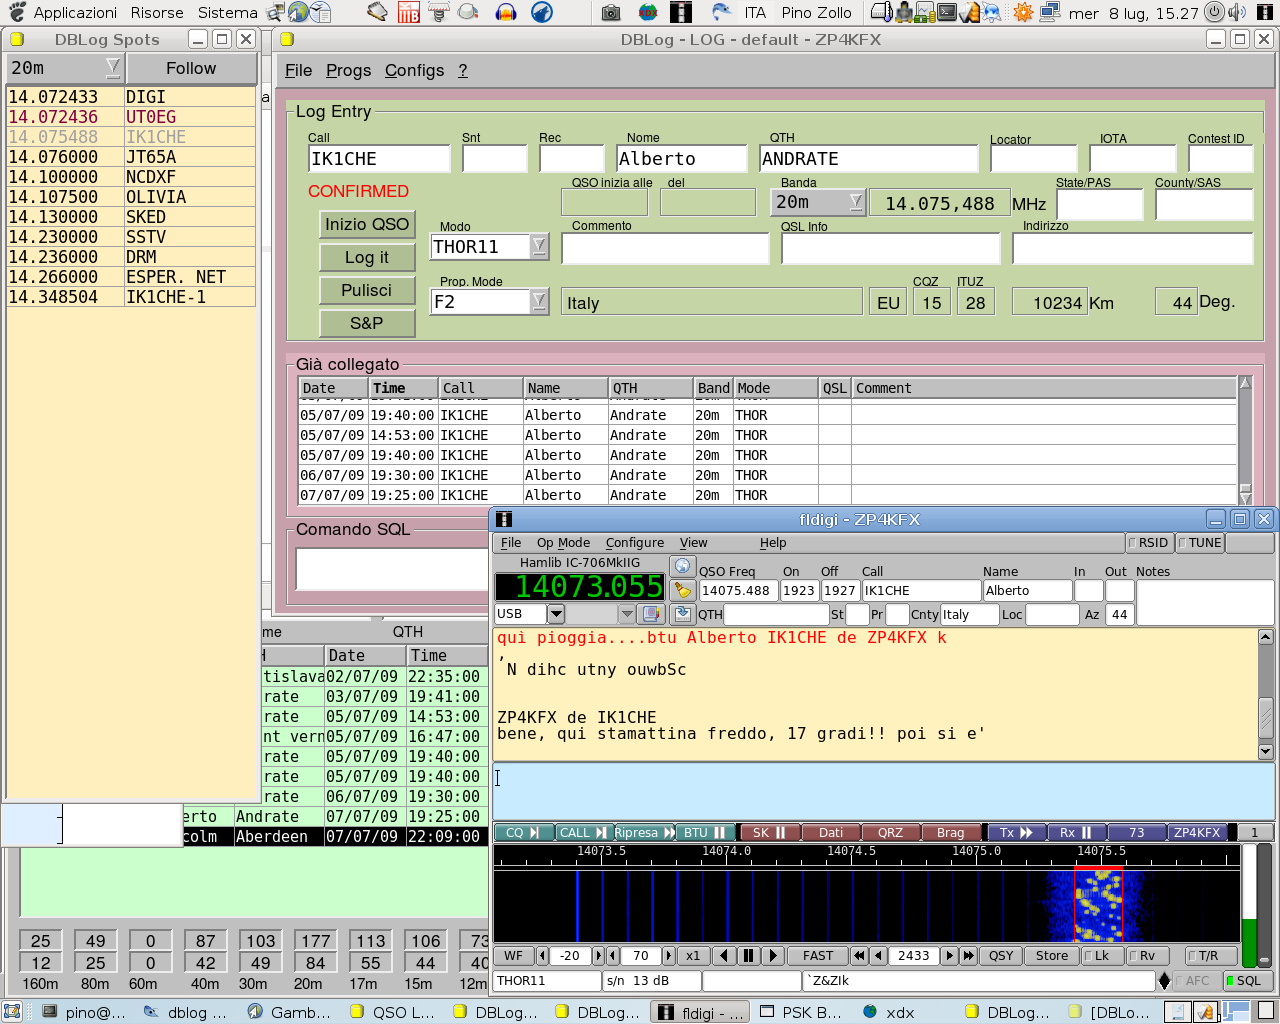Click the QRZ globe lookup icon

682,566
